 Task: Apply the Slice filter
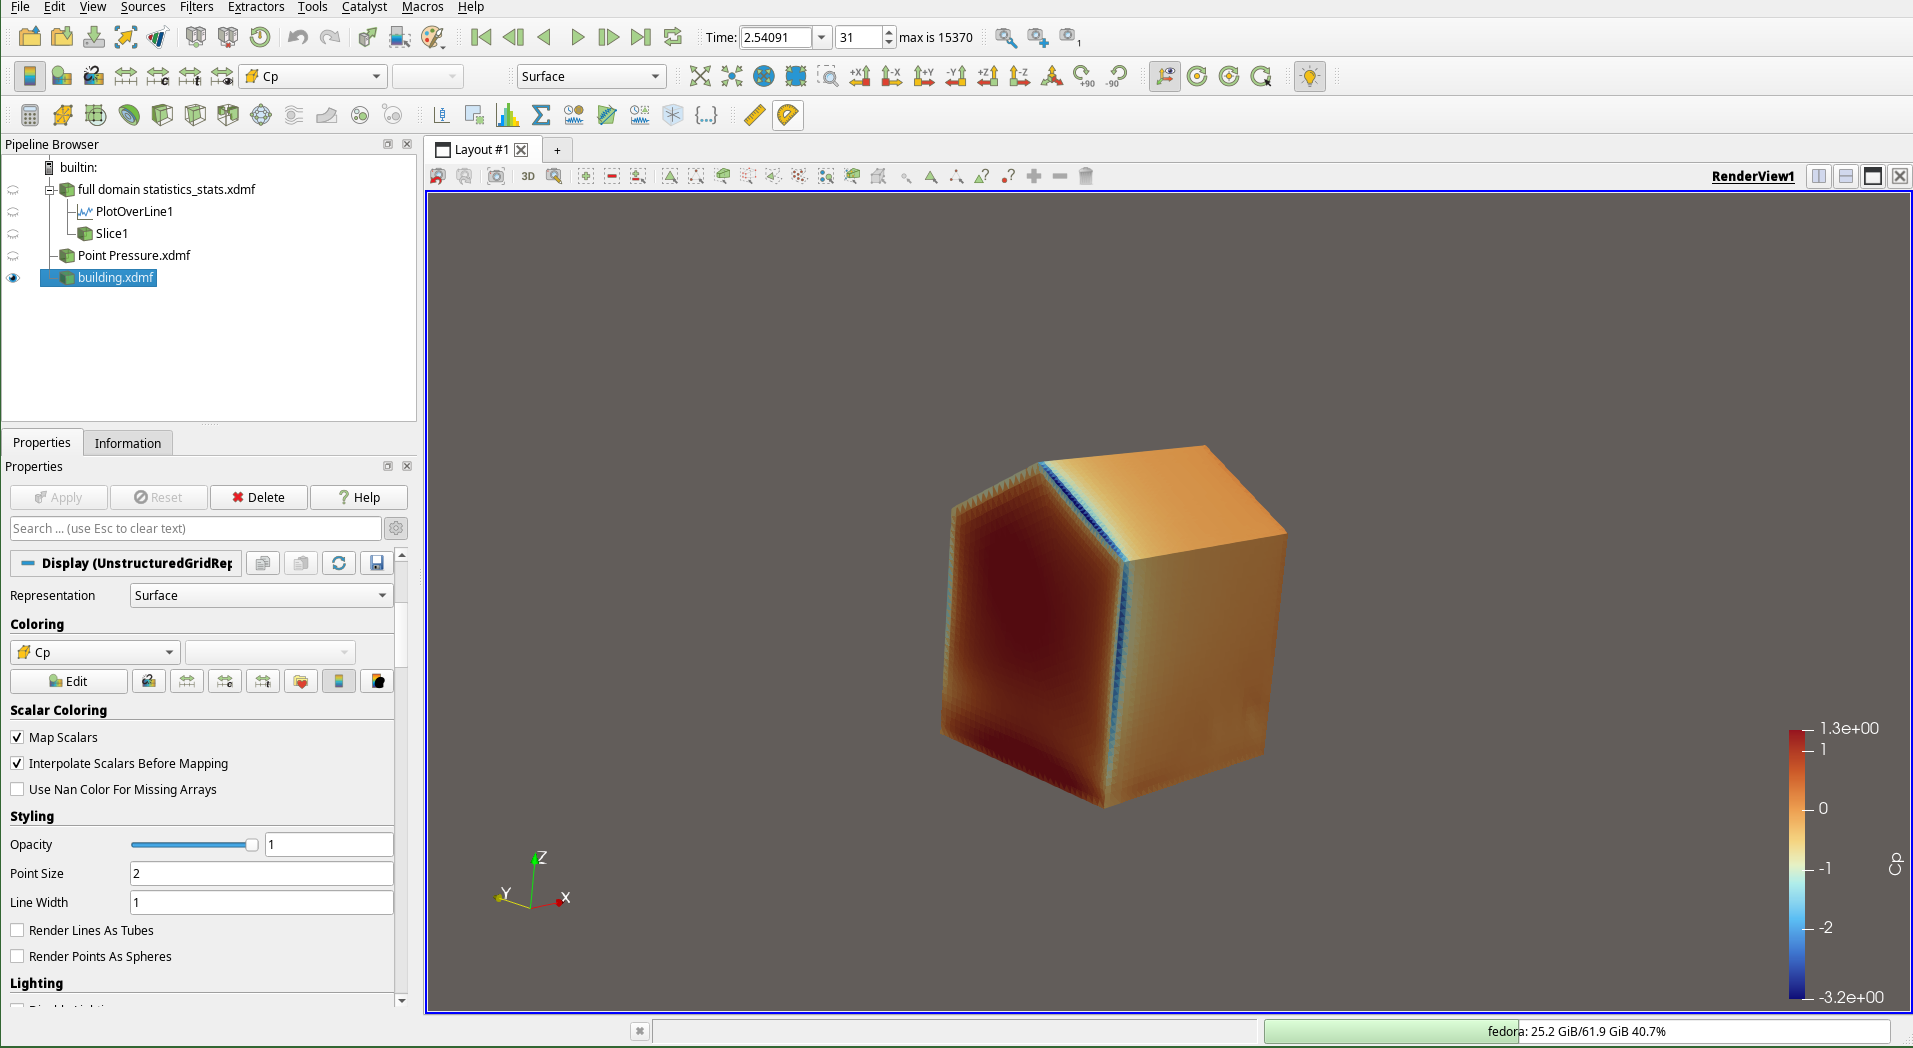tap(195, 115)
